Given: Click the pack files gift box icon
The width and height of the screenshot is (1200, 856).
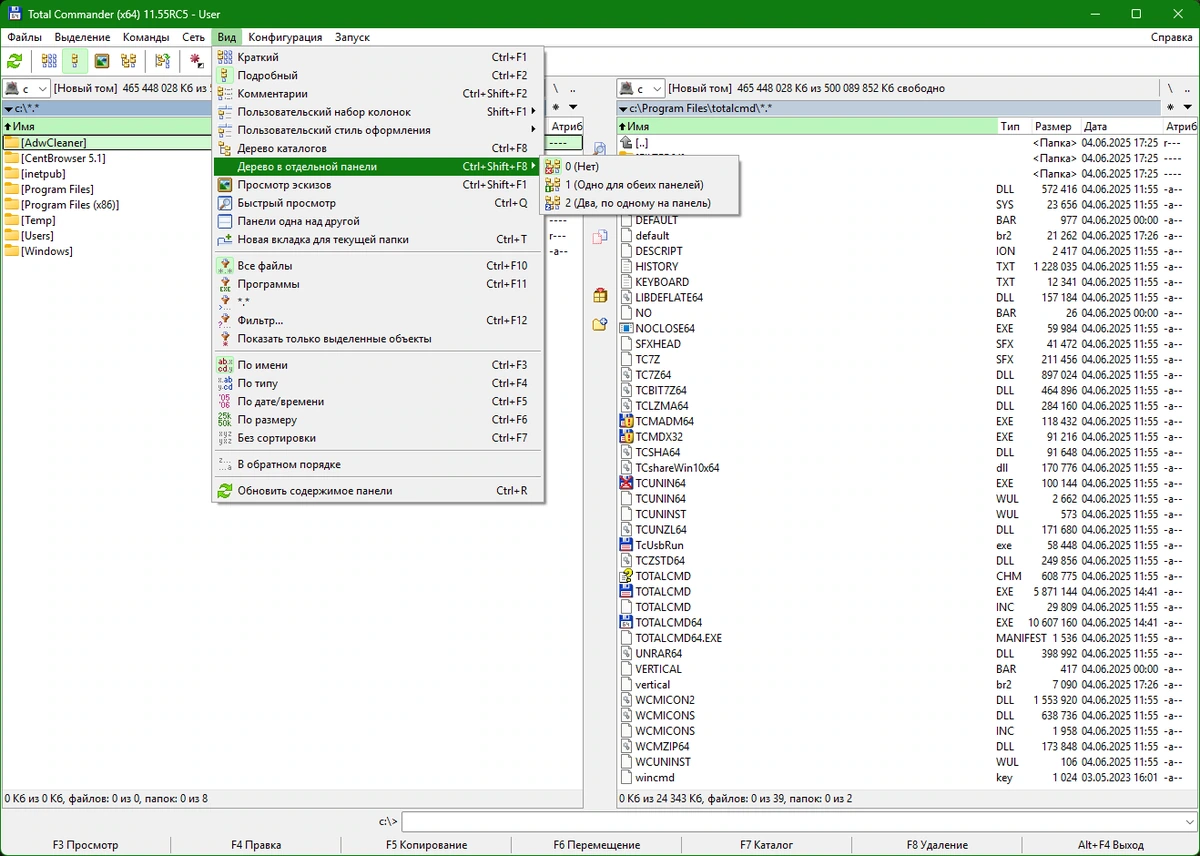Looking at the screenshot, I should click(x=600, y=295).
